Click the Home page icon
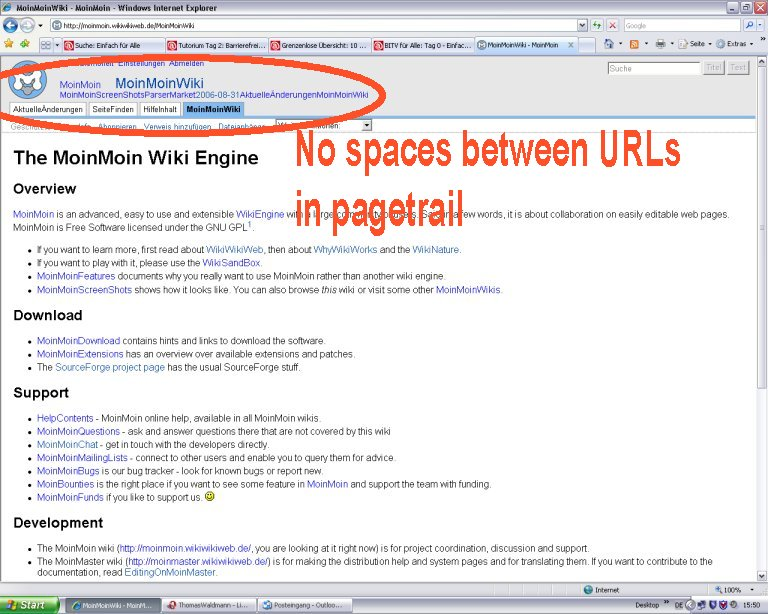 [x=609, y=44]
